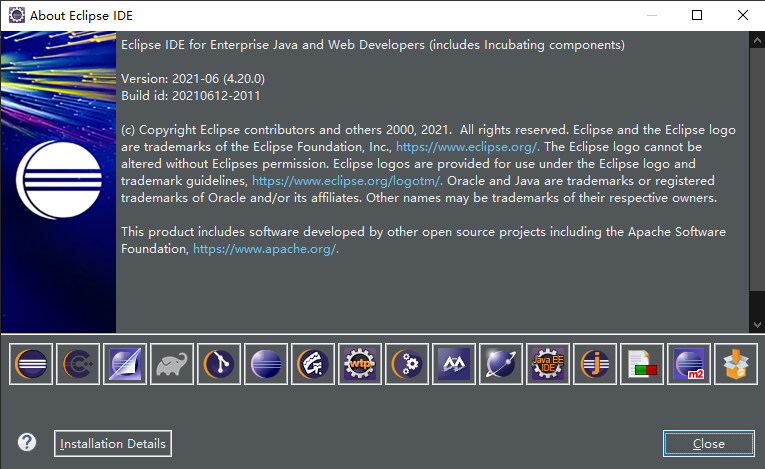Open the https://www.eclipse.org/ link

pyautogui.click(x=467, y=147)
